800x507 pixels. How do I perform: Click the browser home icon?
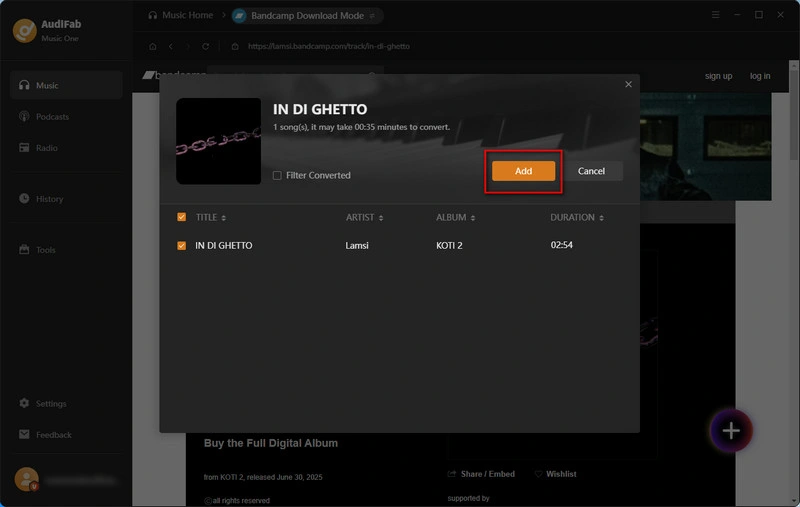153,46
